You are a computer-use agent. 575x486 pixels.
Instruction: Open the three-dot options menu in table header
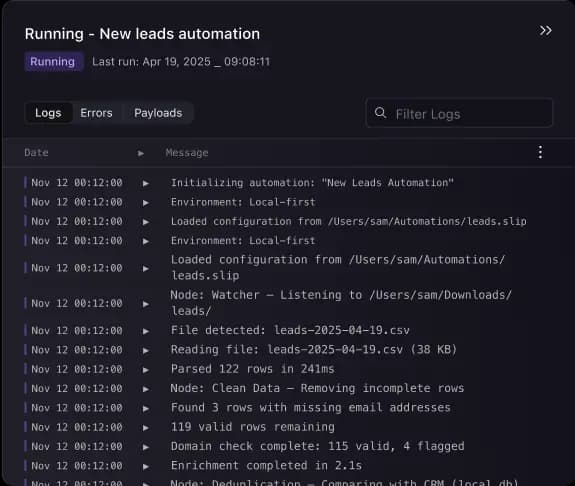(x=540, y=152)
